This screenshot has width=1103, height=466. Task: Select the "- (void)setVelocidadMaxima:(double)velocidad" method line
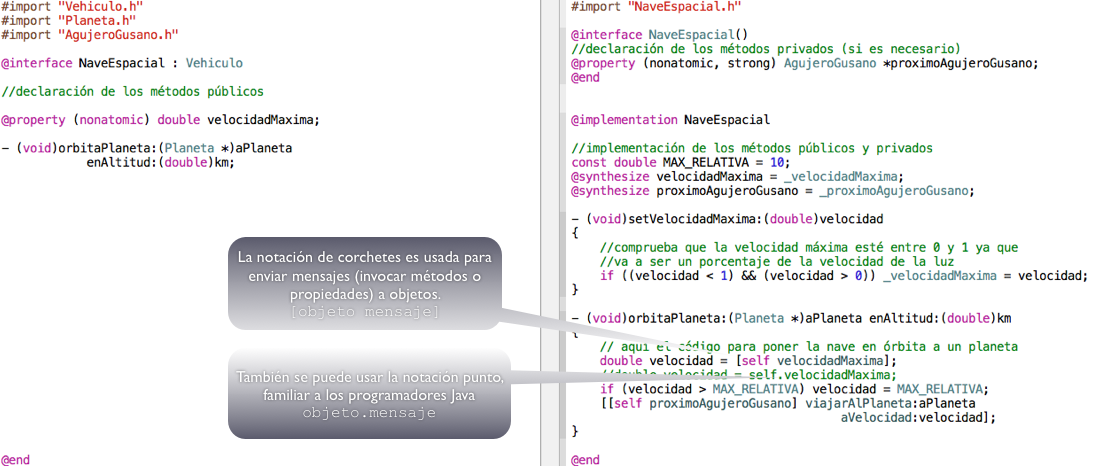point(727,219)
